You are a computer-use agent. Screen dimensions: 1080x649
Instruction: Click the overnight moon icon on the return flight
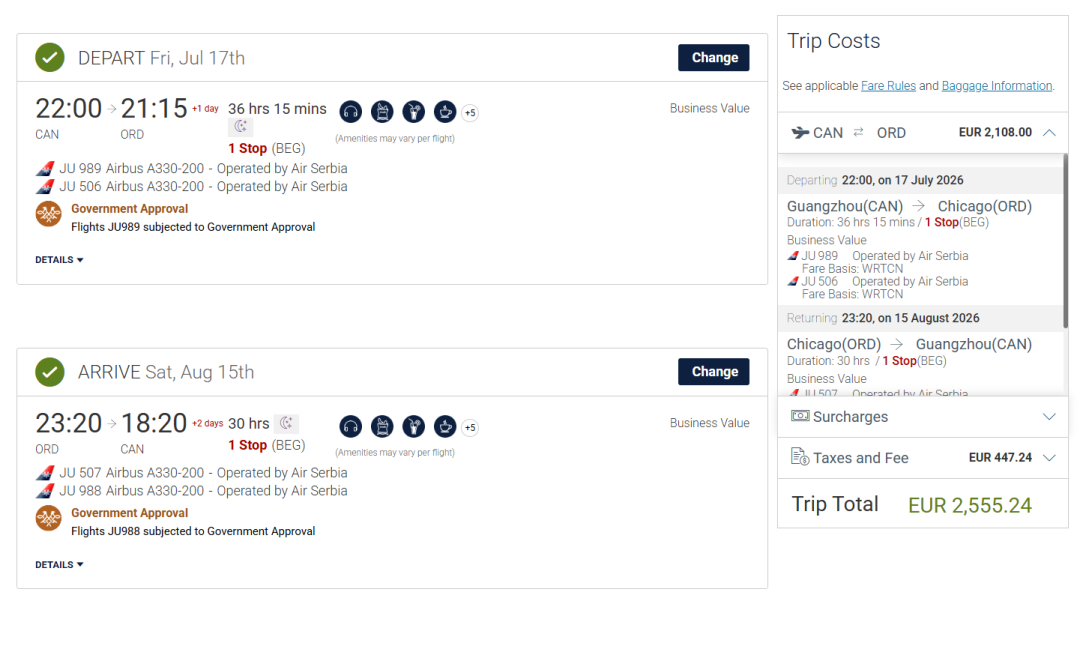tap(286, 423)
